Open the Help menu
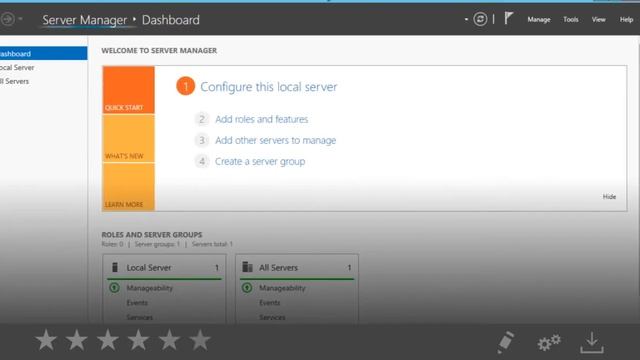Screen dimensions: 640x360 [x=626, y=20]
